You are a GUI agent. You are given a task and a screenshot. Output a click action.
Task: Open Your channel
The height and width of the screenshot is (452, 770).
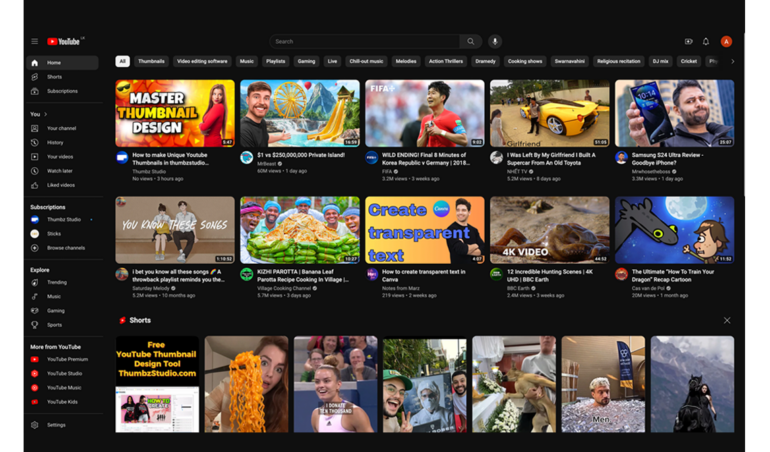(62, 128)
